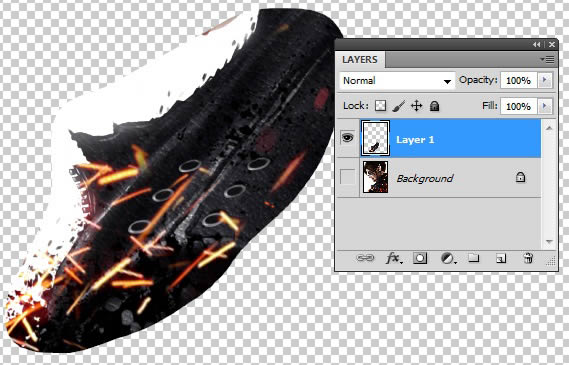Switch to the LAYERS tab
Image resolution: width=569 pixels, height=365 pixels.
click(360, 60)
